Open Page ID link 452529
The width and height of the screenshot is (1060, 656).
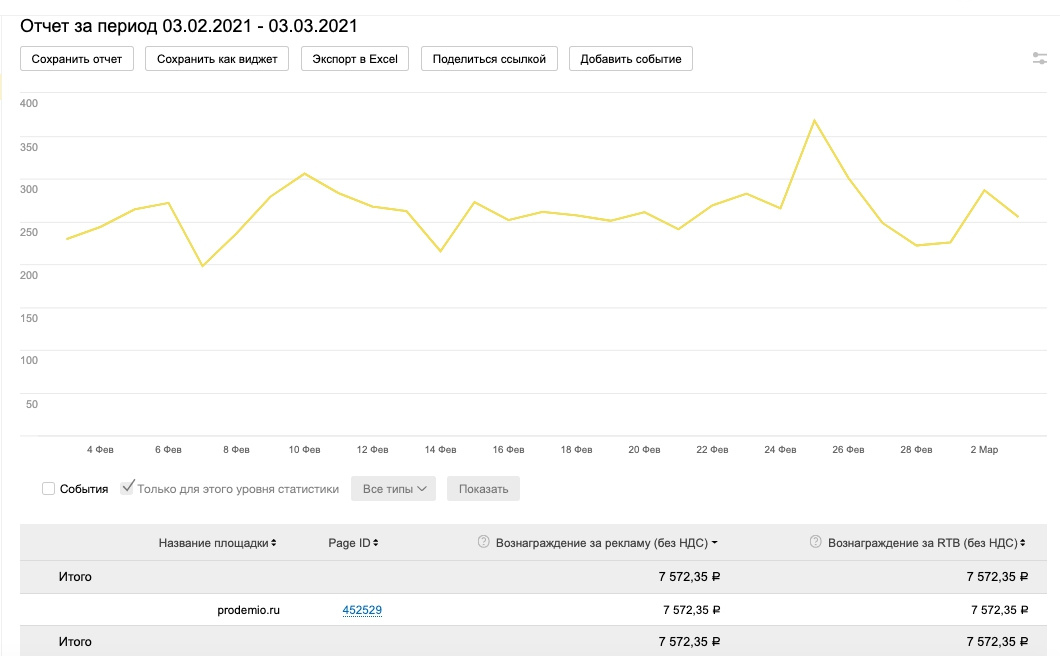pyautogui.click(x=362, y=609)
